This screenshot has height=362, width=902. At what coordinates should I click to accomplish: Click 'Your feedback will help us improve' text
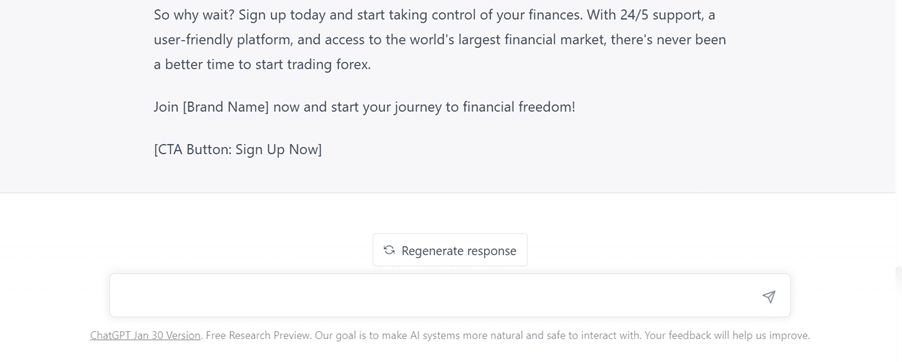pos(727,335)
